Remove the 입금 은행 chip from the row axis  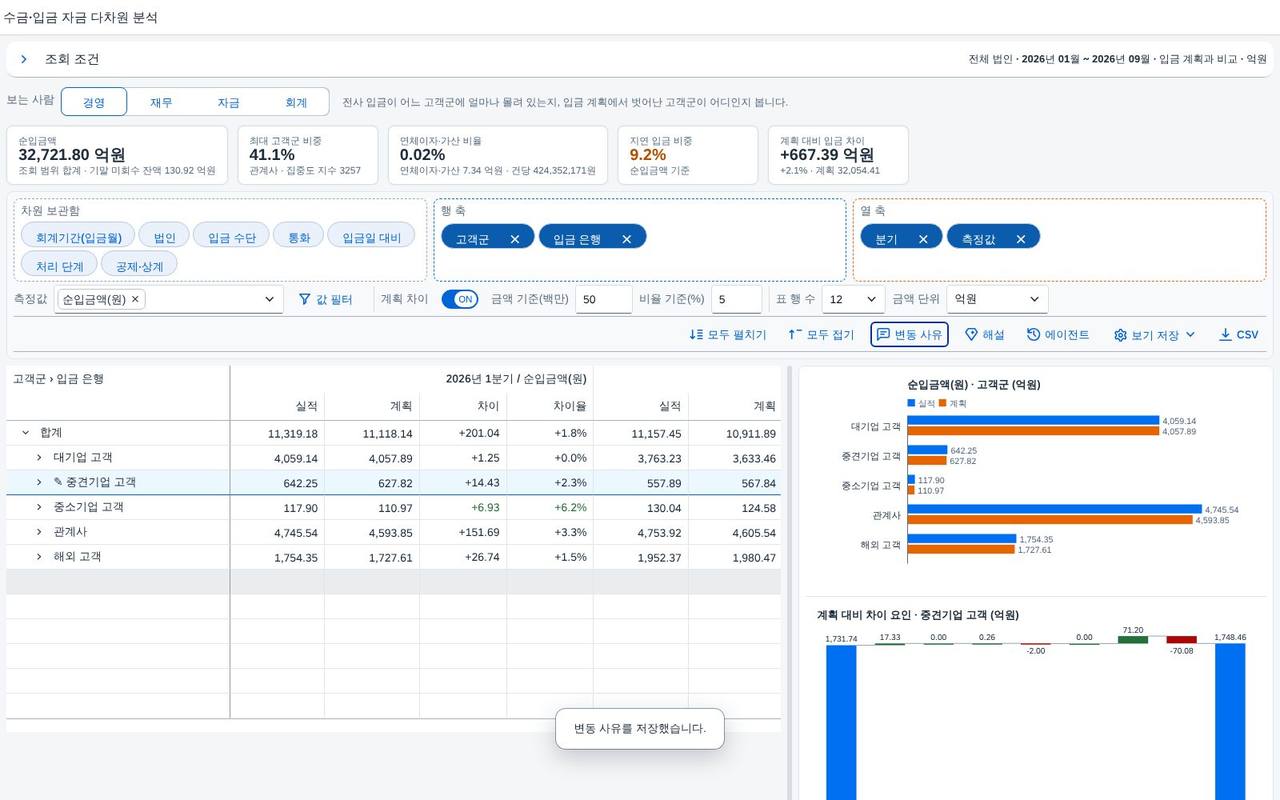[627, 239]
